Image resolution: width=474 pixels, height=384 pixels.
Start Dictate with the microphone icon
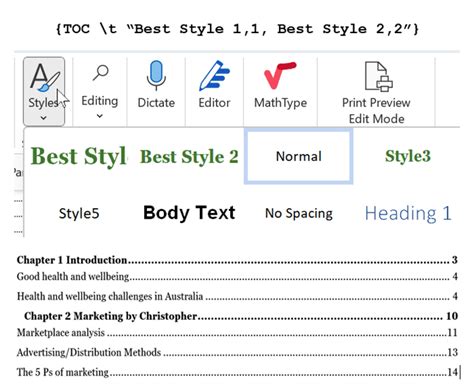[x=156, y=76]
